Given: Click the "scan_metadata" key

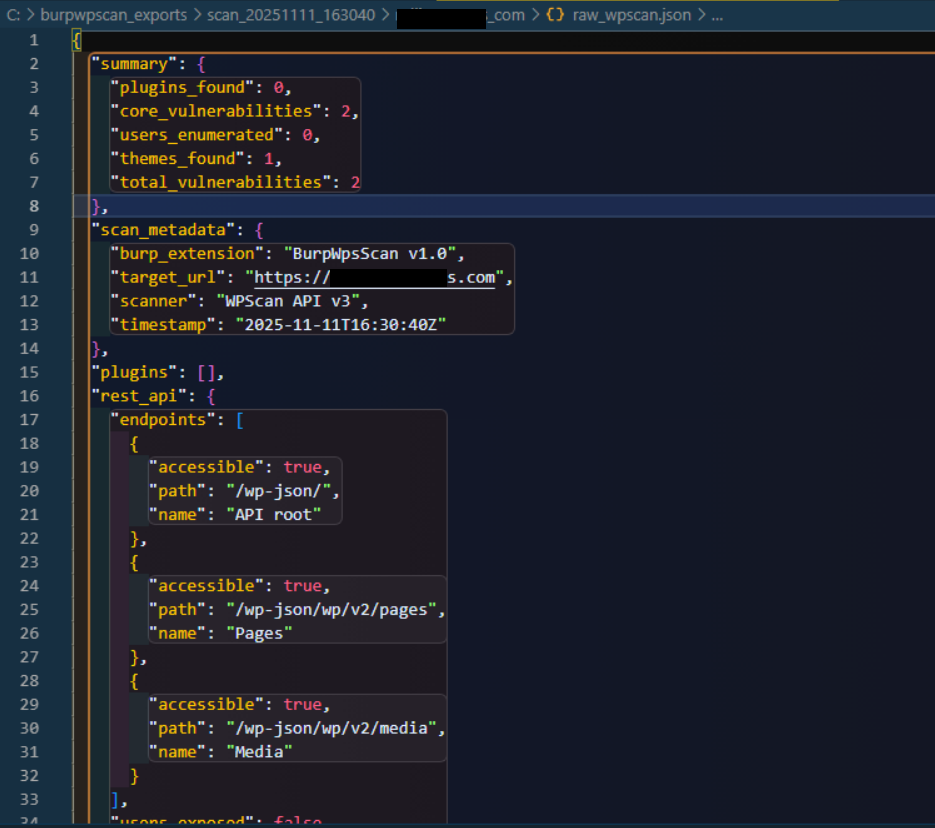Looking at the screenshot, I should tap(163, 230).
